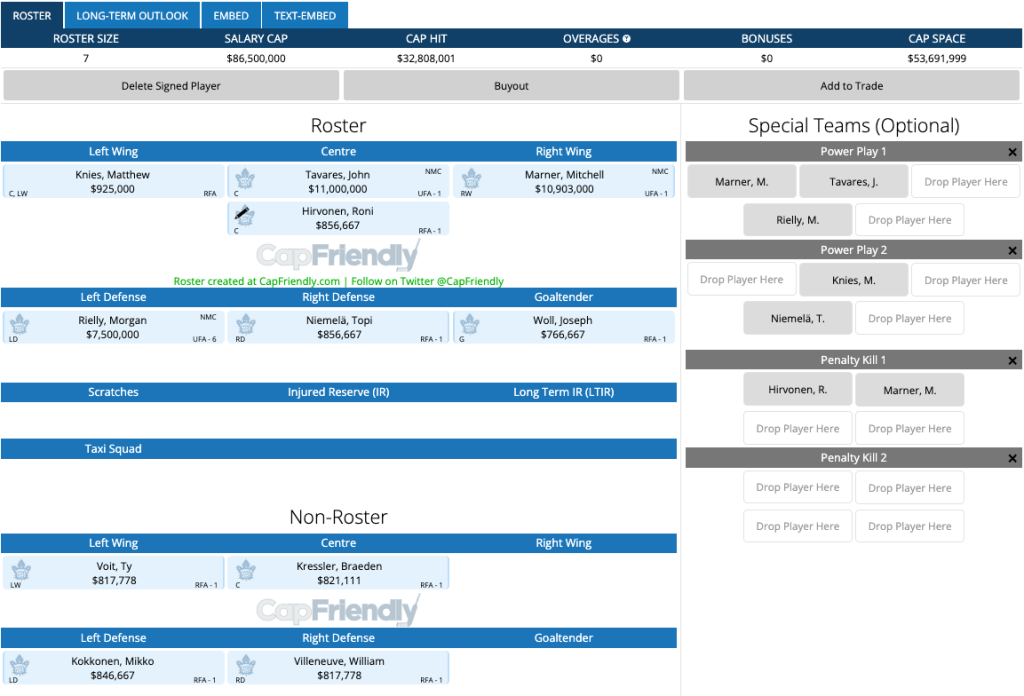1024x696 pixels.
Task: Switch to the Long-Term Outlook tab
Action: [132, 16]
